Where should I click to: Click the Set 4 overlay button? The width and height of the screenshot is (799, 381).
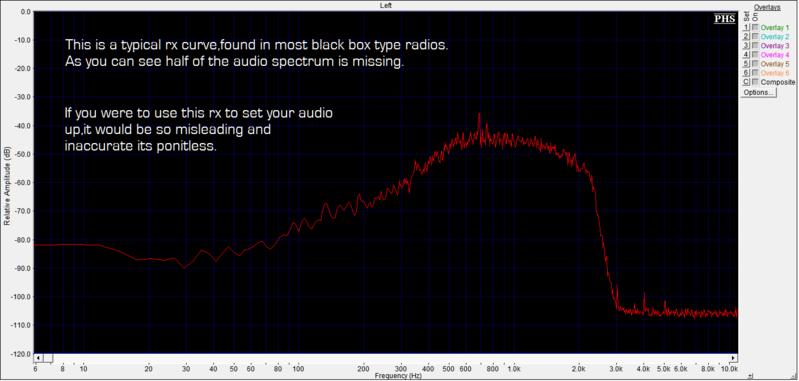coord(746,55)
